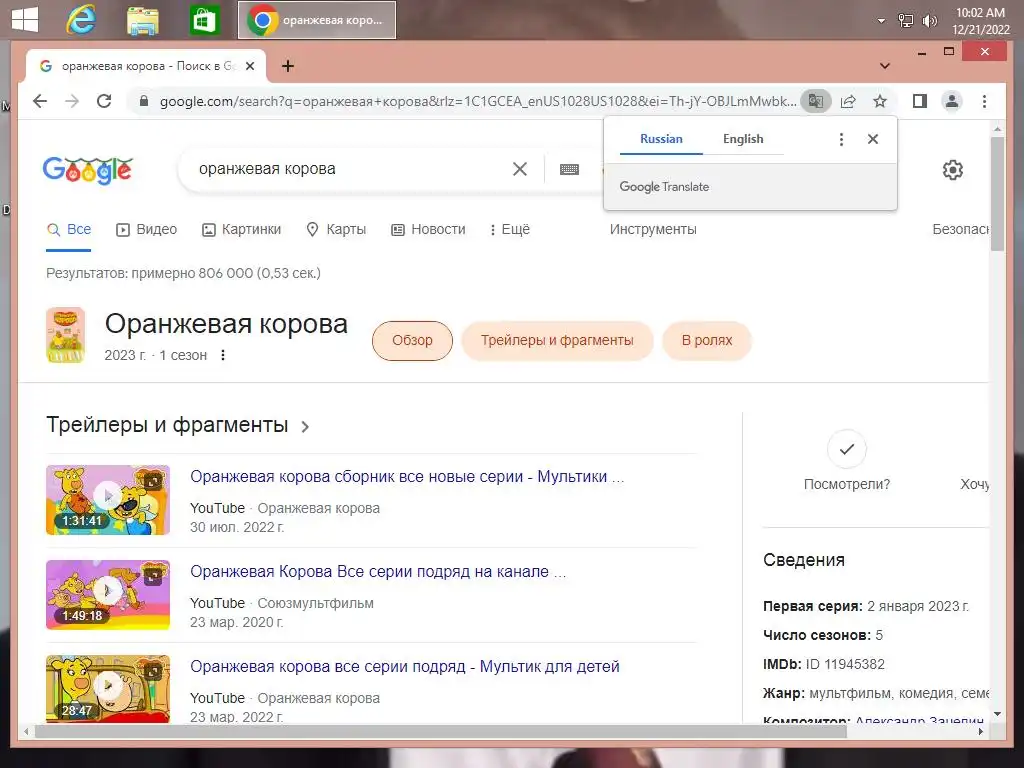
Task: Reload the current page
Action: coord(104,101)
